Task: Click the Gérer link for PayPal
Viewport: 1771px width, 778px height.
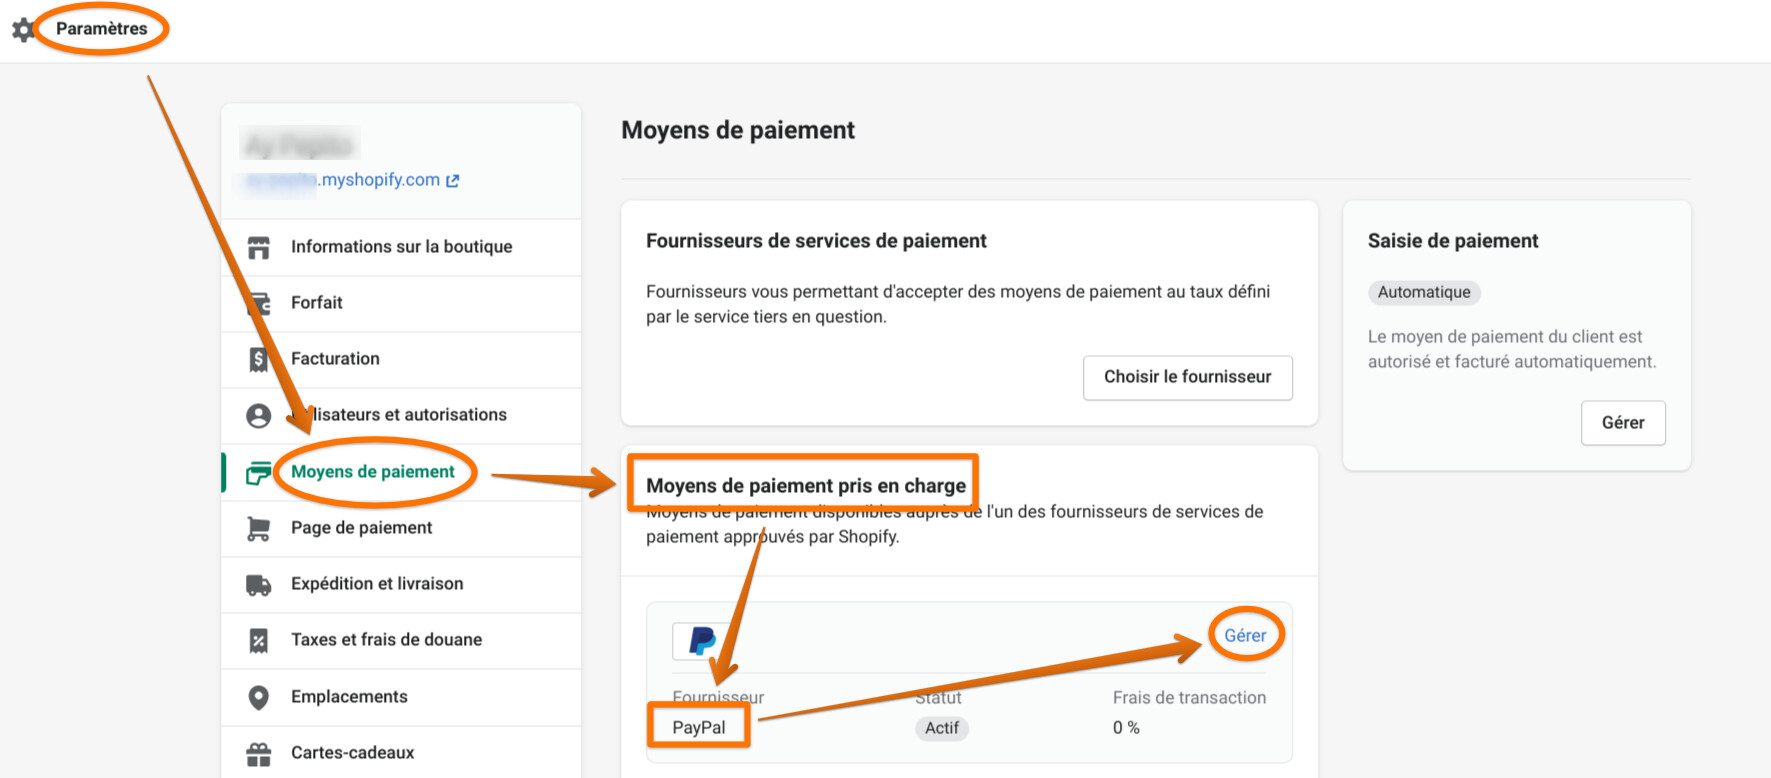Action: [1245, 636]
